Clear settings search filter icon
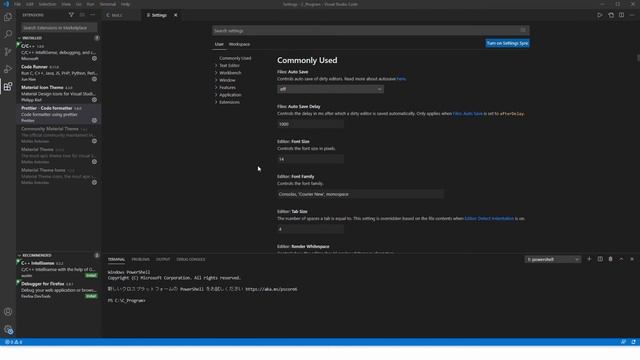640x360 pixels. point(523,30)
